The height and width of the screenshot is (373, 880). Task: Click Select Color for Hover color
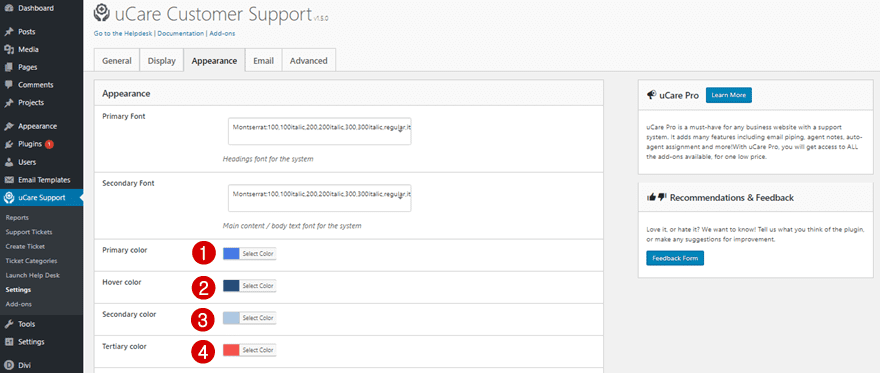[258, 286]
